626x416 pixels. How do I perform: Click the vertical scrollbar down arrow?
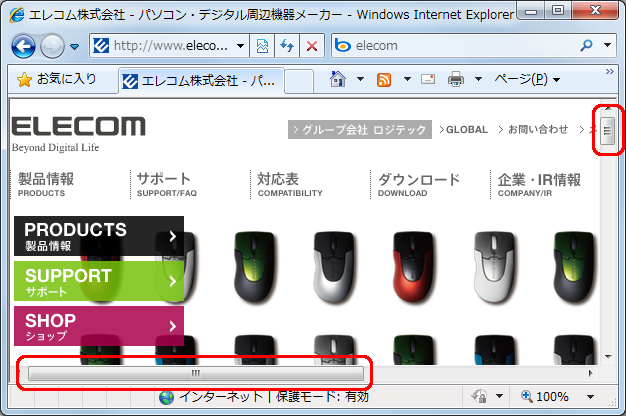[x=608, y=357]
